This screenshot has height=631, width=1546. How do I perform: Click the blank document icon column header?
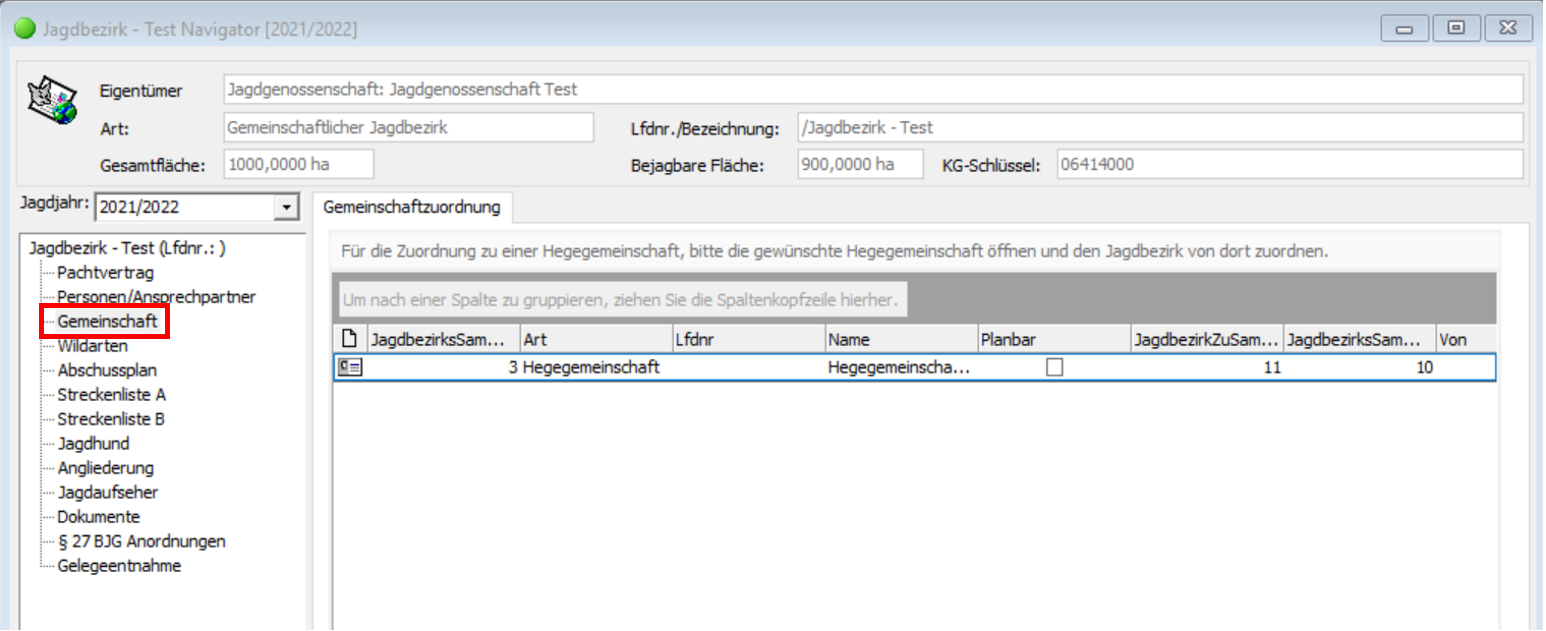349,340
